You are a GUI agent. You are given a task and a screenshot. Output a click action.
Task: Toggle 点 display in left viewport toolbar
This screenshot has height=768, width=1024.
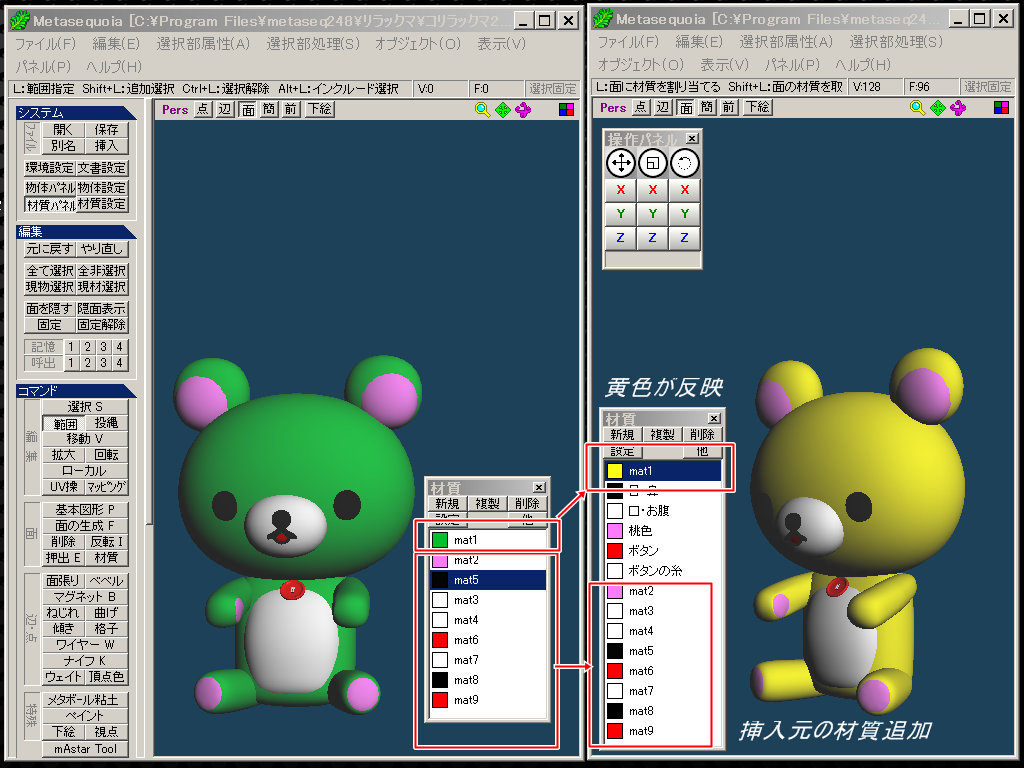coord(203,109)
